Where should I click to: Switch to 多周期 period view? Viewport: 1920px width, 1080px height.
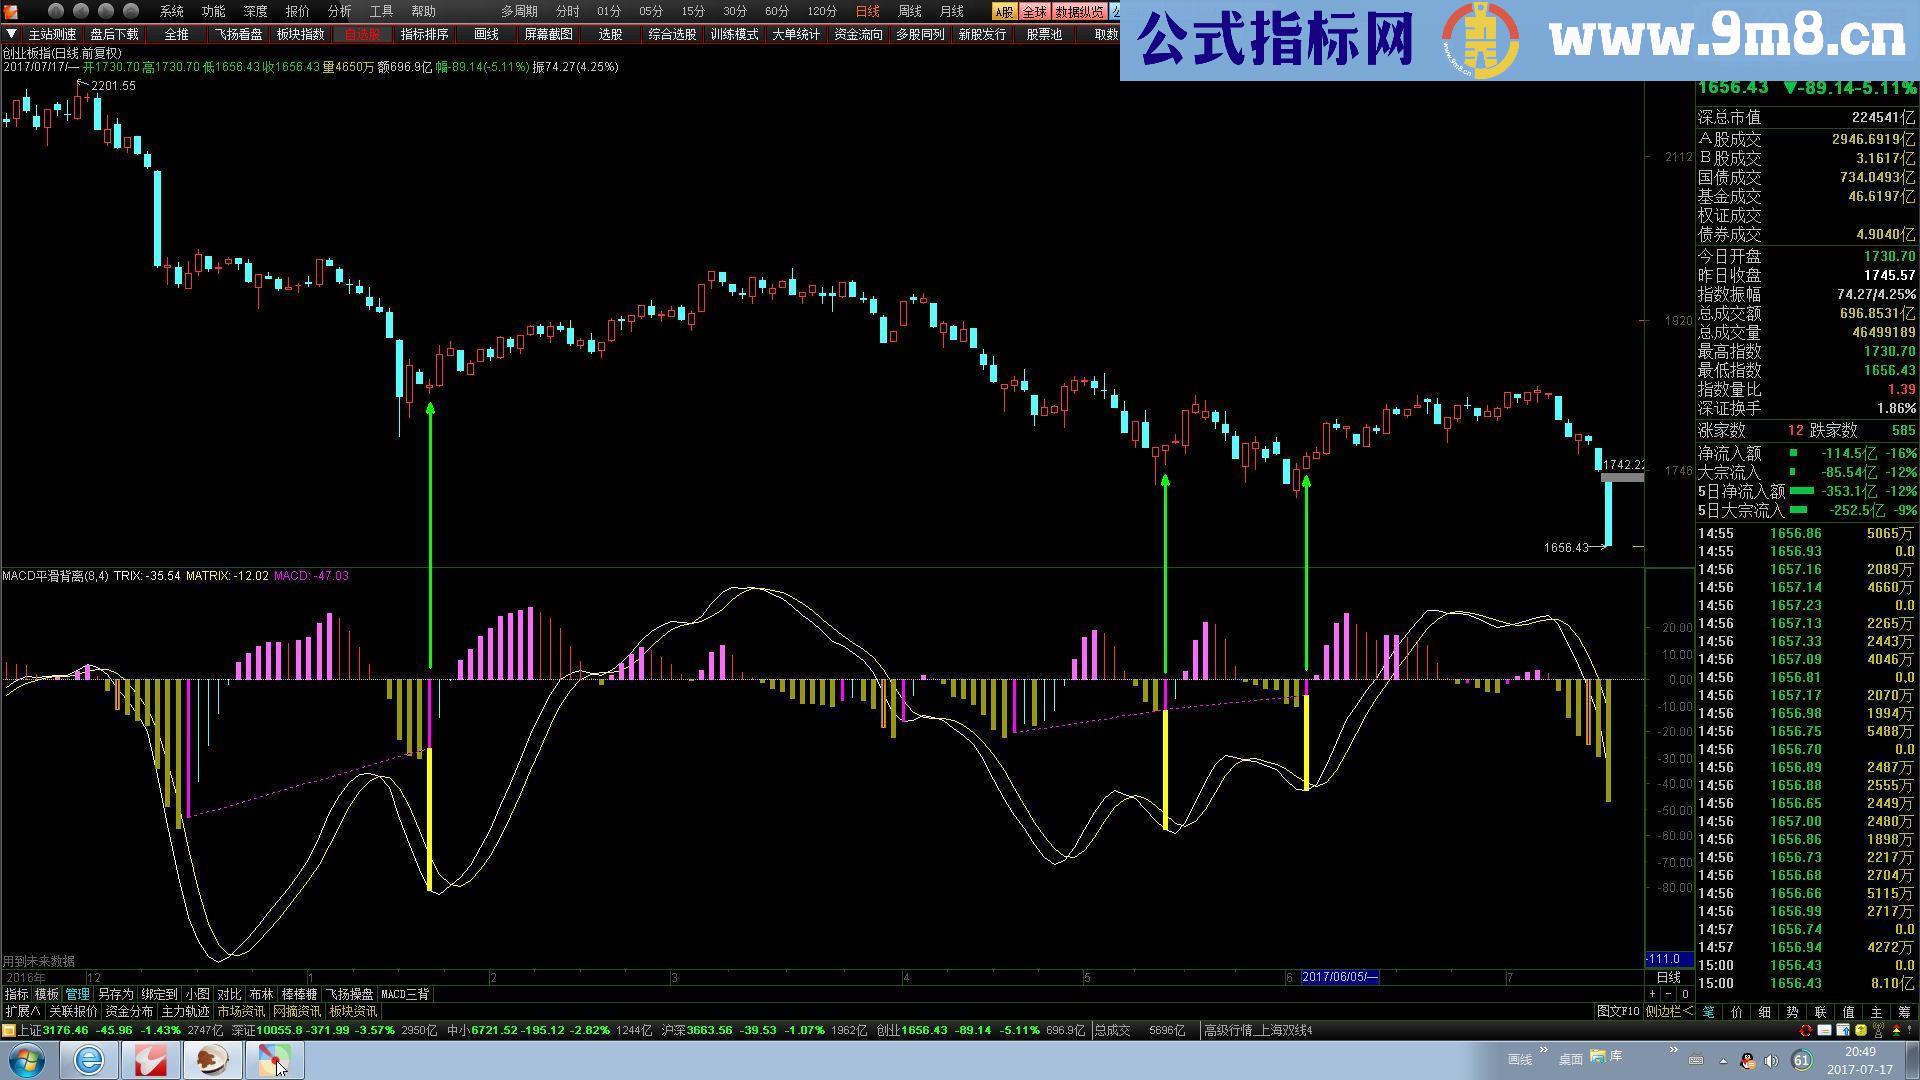519,11
